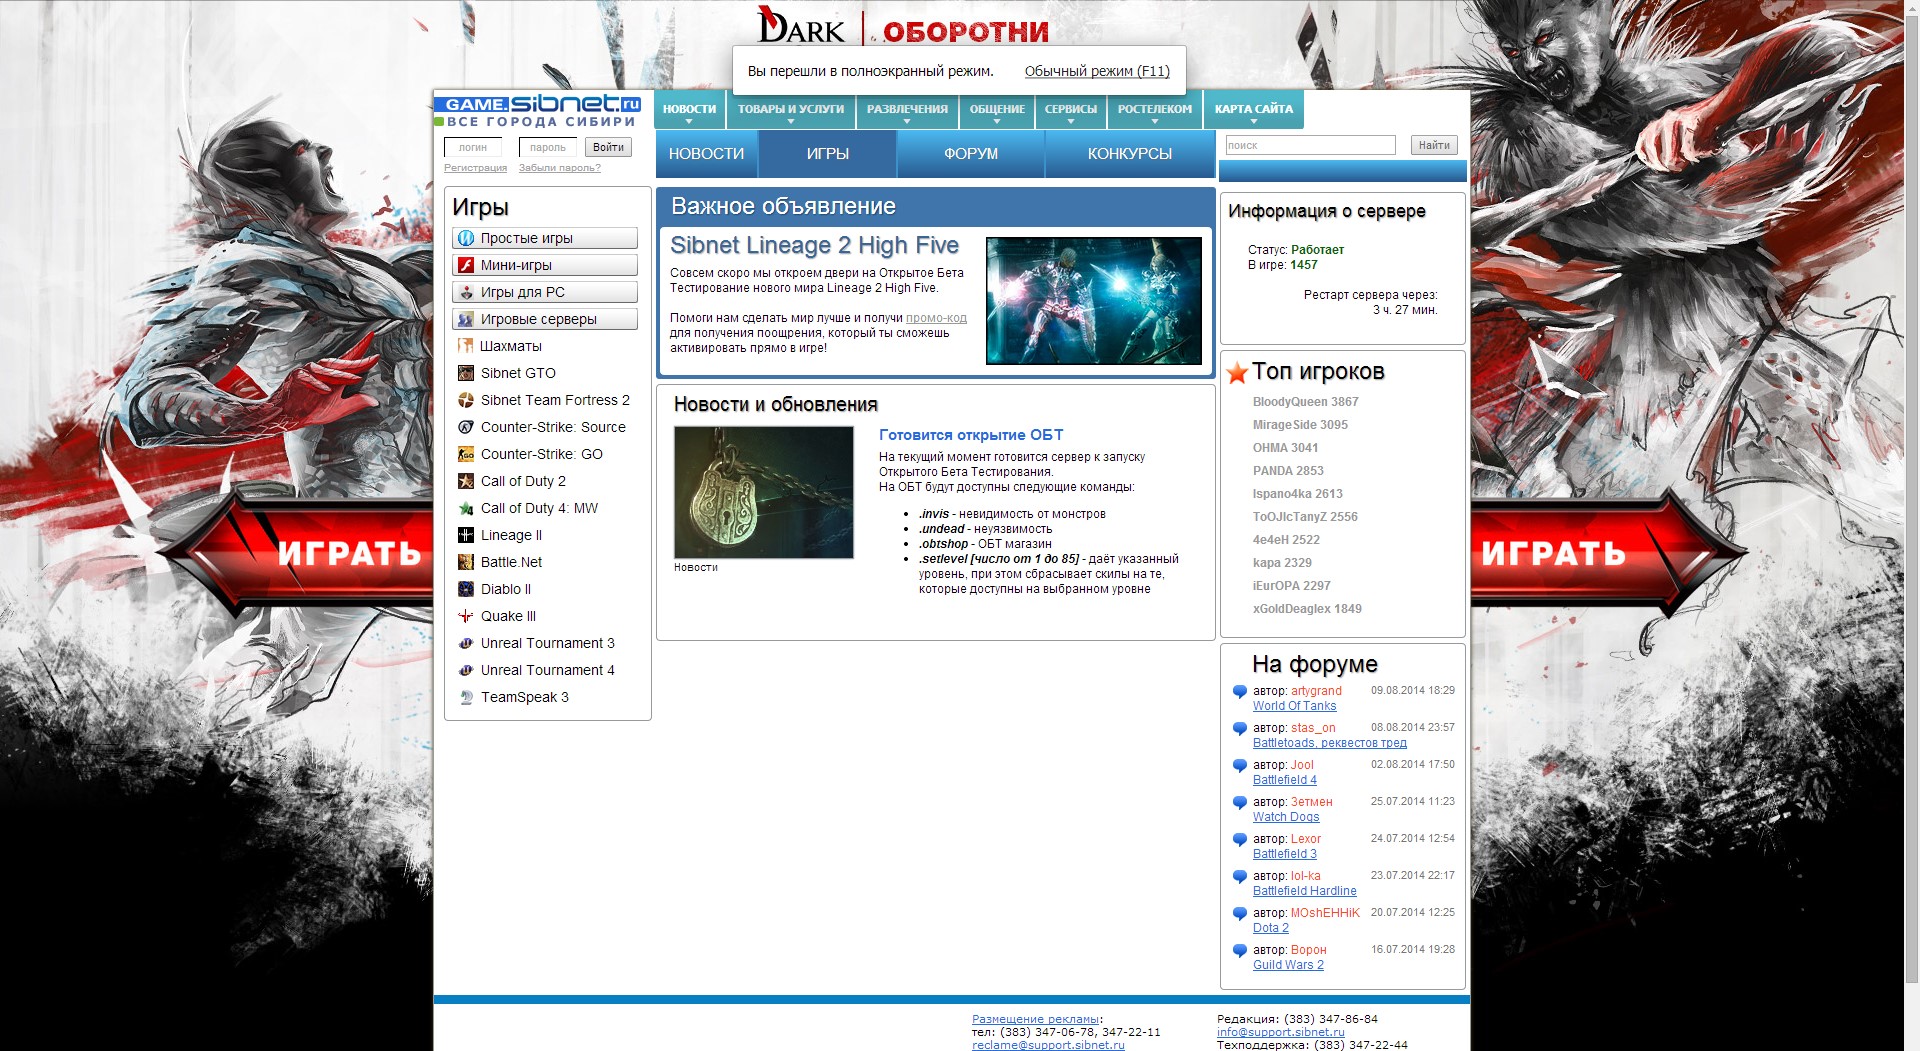Click the speech bubble next to artygrand post
This screenshot has width=1920, height=1051.
tap(1240, 692)
